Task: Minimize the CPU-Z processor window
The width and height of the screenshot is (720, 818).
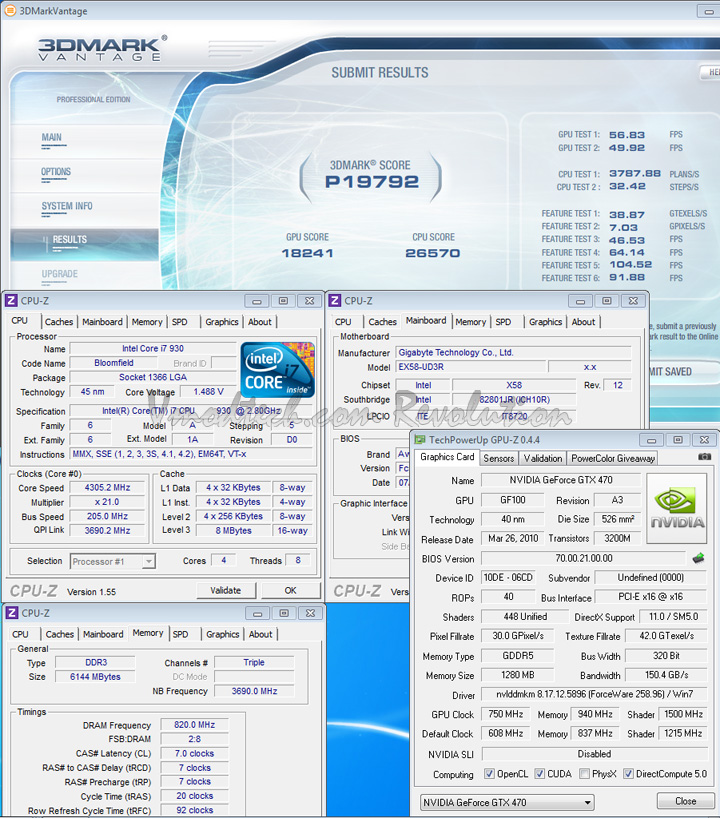Action: (x=257, y=301)
